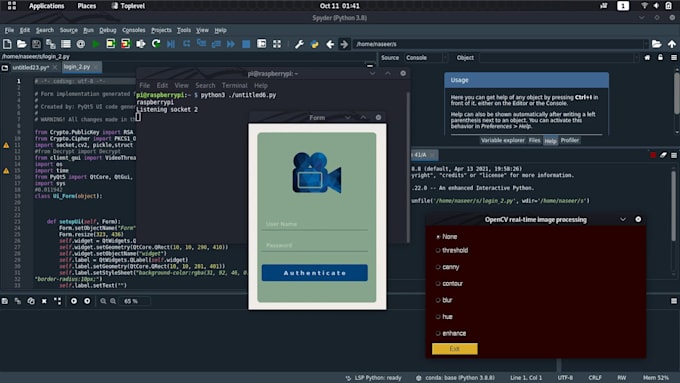This screenshot has height=383, width=680.
Task: Click the Authenticate button in Form
Action: [x=314, y=273]
